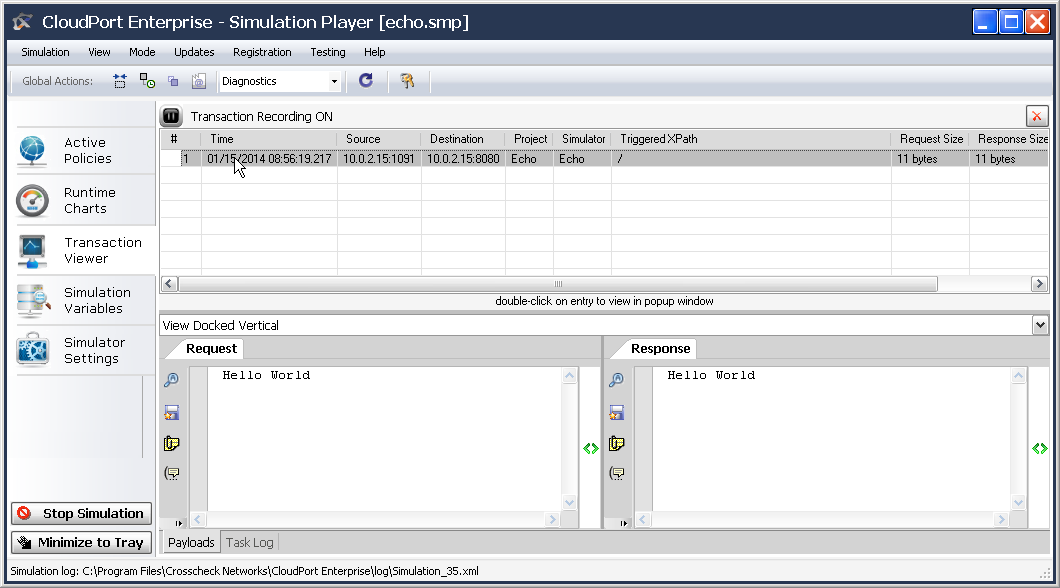1060x588 pixels.
Task: Open the Diagnostics dropdown
Action: pyautogui.click(x=334, y=82)
